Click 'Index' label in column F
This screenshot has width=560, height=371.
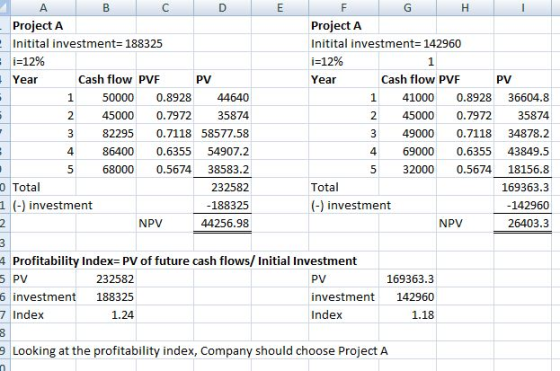(x=326, y=315)
